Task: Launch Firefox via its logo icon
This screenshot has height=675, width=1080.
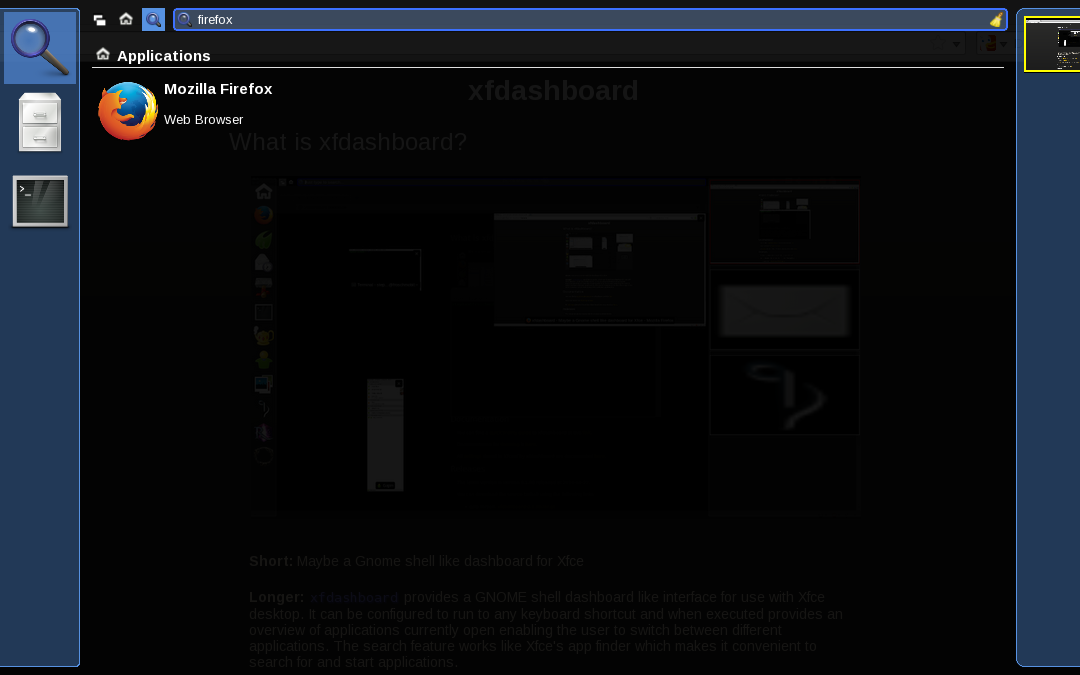Action: pos(128,111)
